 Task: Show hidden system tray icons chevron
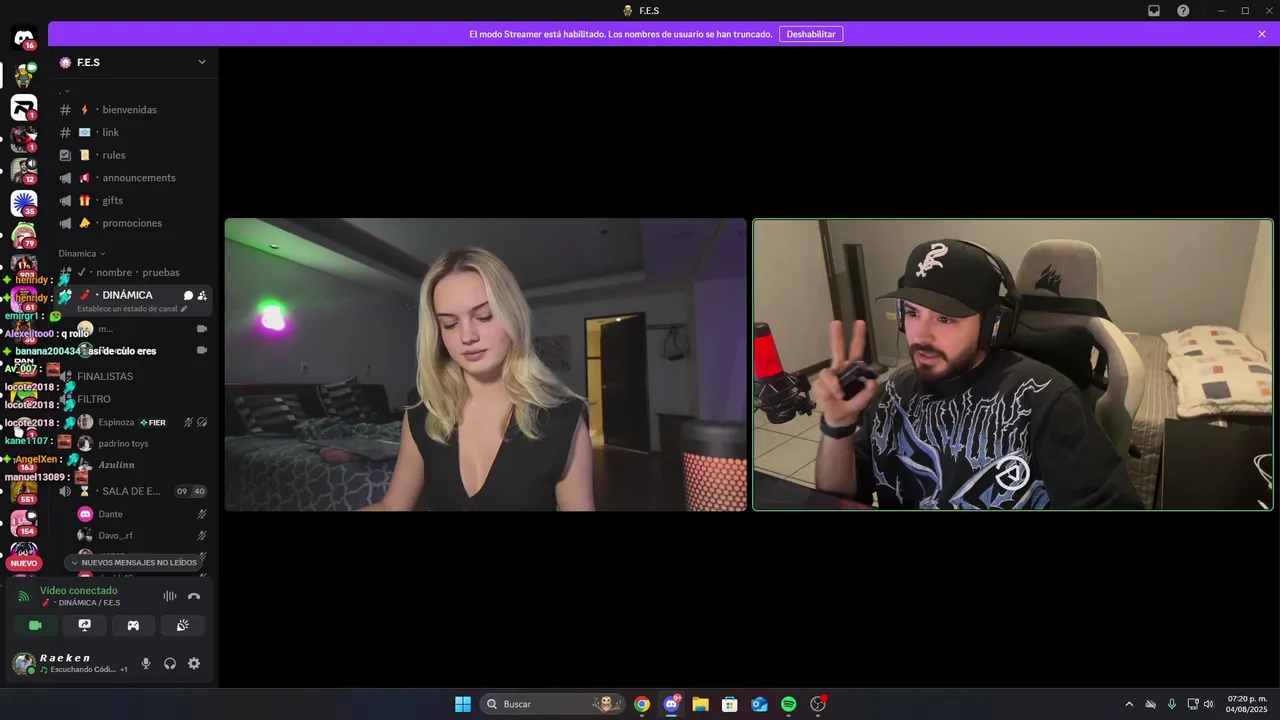[1129, 704]
